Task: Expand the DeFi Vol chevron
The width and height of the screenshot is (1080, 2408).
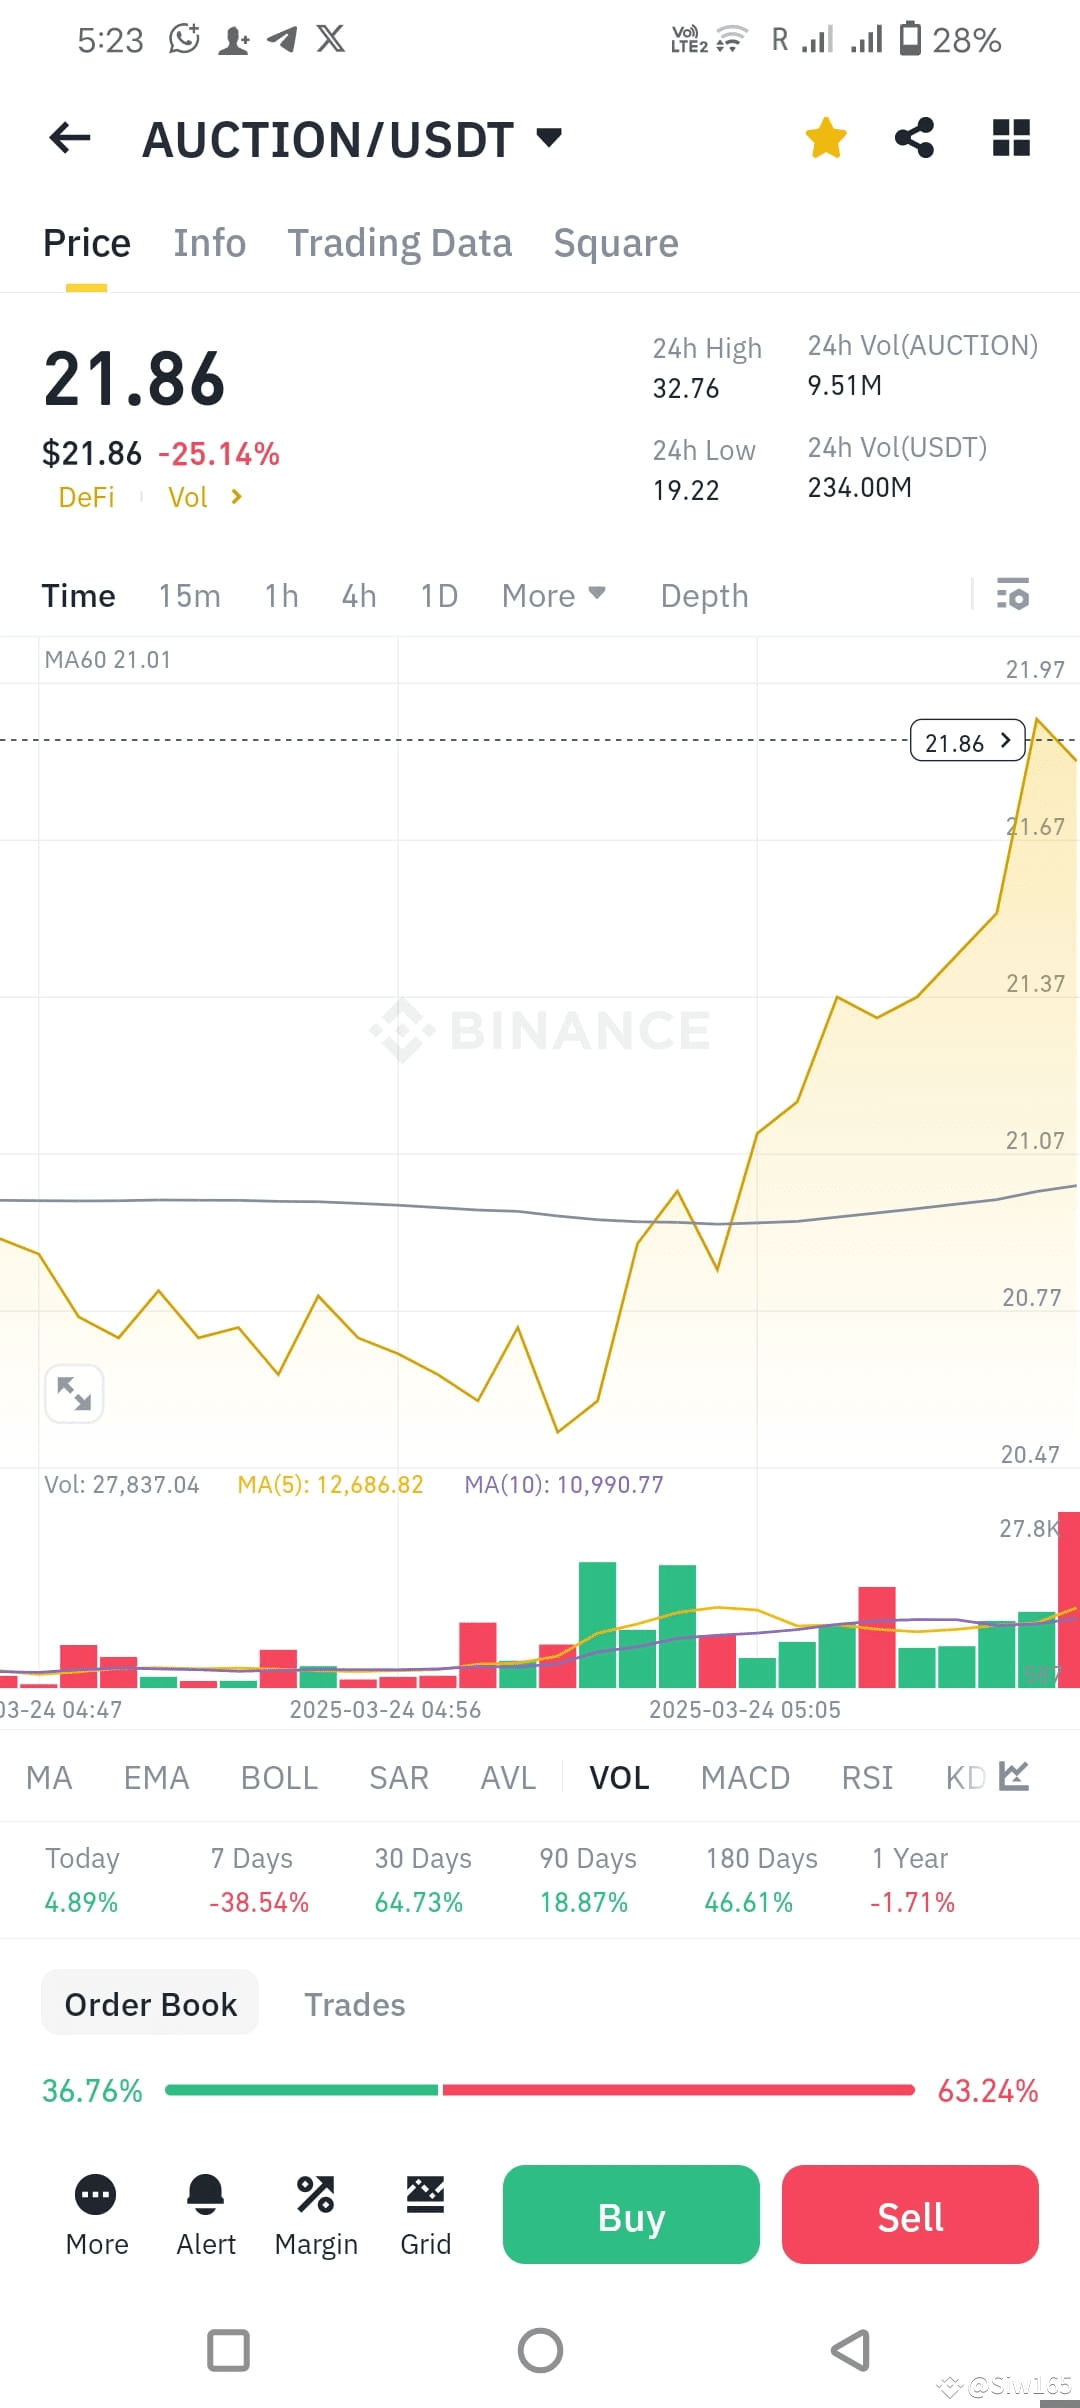Action: click(x=236, y=497)
